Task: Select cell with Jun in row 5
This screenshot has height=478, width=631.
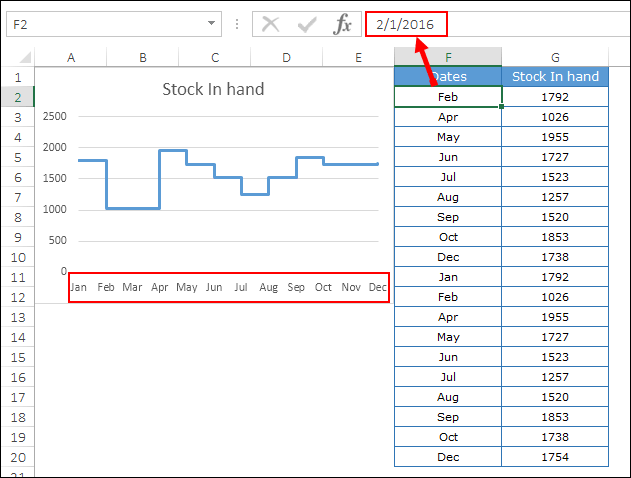Action: point(448,157)
